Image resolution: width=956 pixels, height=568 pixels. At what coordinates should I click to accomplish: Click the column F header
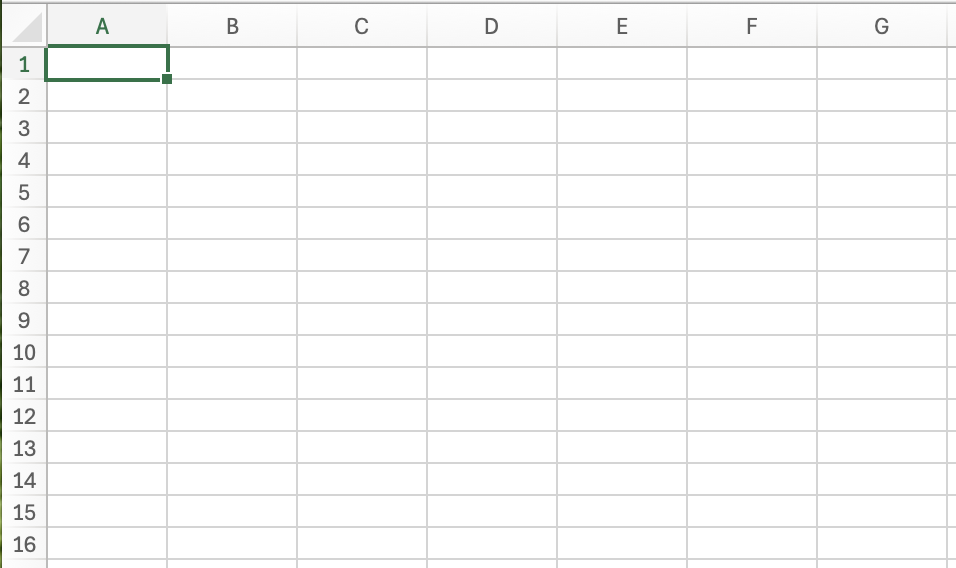pyautogui.click(x=752, y=27)
